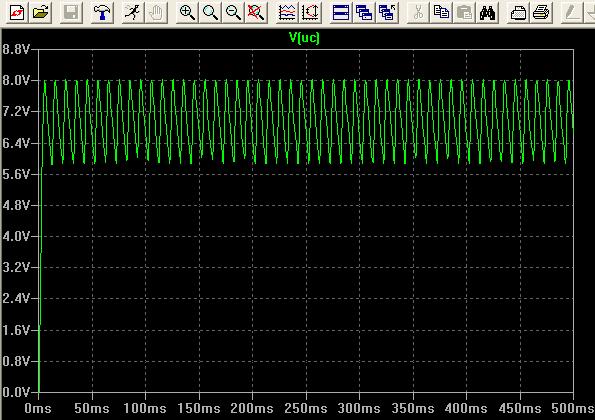
Task: Select the zoom in magnifier tool
Action: click(x=187, y=13)
